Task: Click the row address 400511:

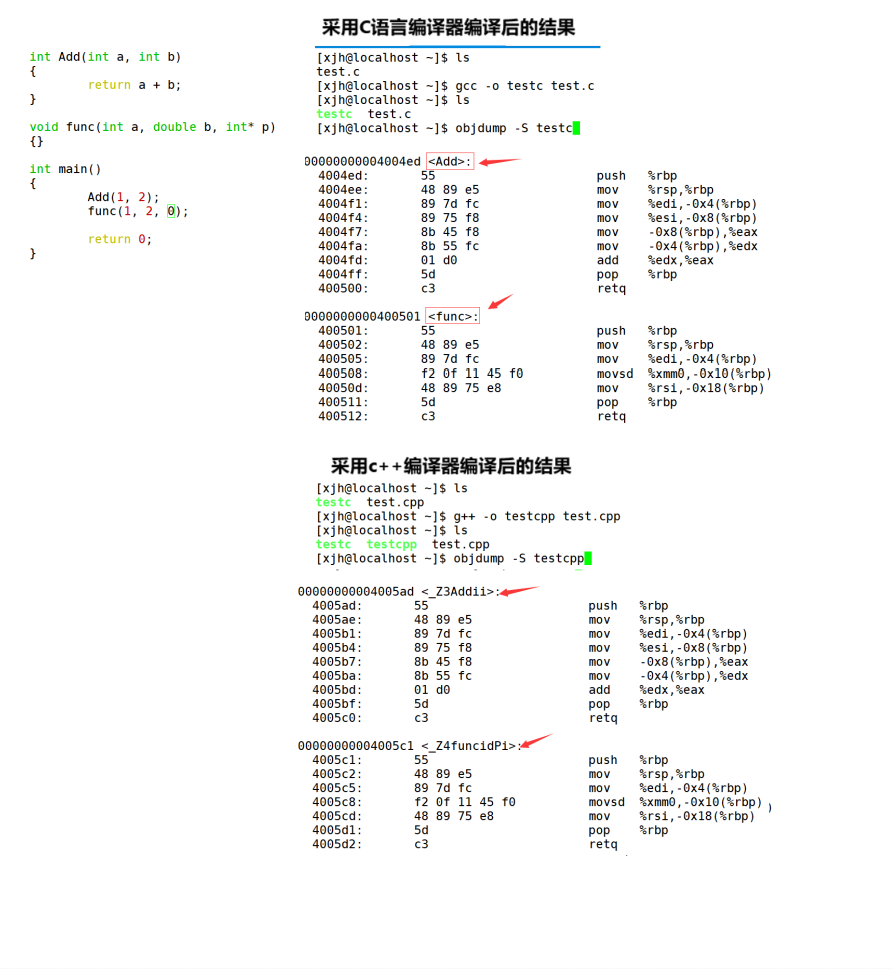Action: (343, 402)
